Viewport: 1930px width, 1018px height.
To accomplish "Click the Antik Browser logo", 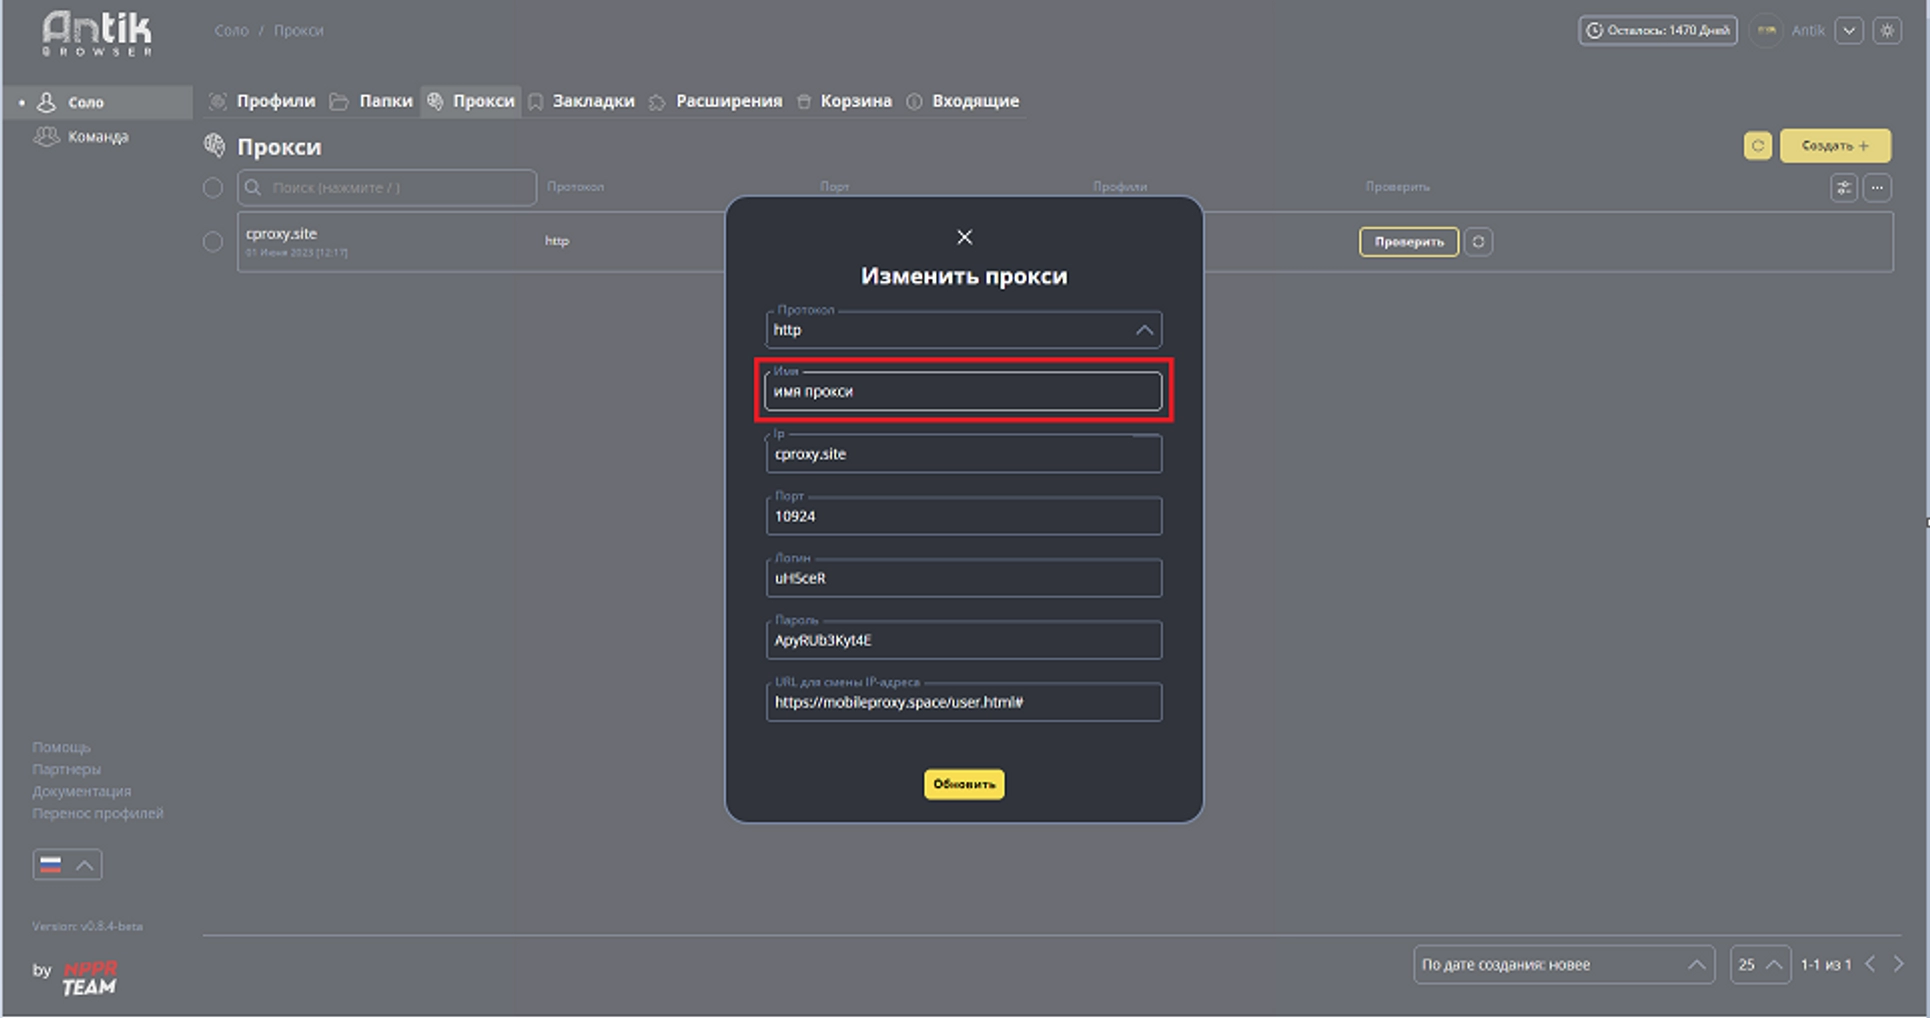I will (x=97, y=34).
